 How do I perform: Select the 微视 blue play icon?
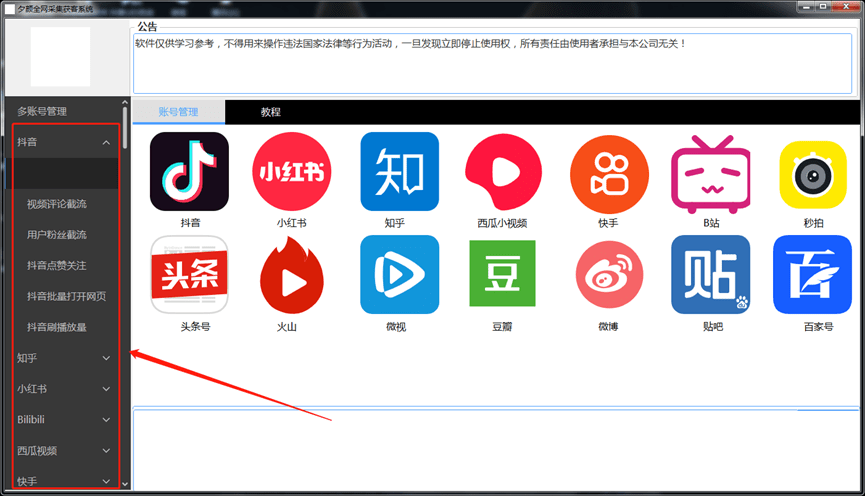[399, 275]
